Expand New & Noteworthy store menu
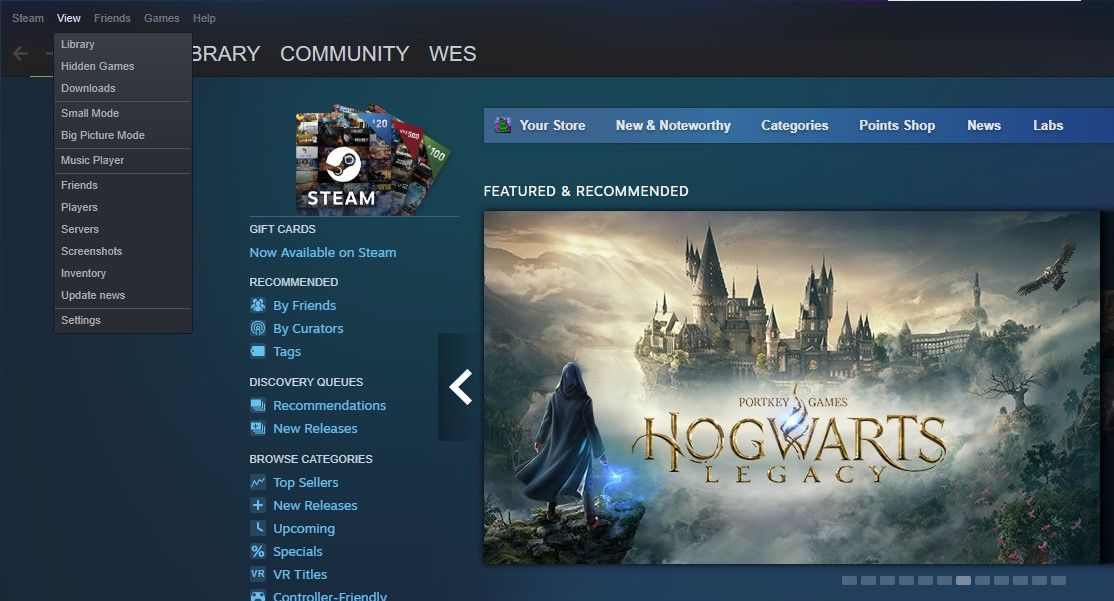This screenshot has height=601, width=1114. pyautogui.click(x=673, y=125)
